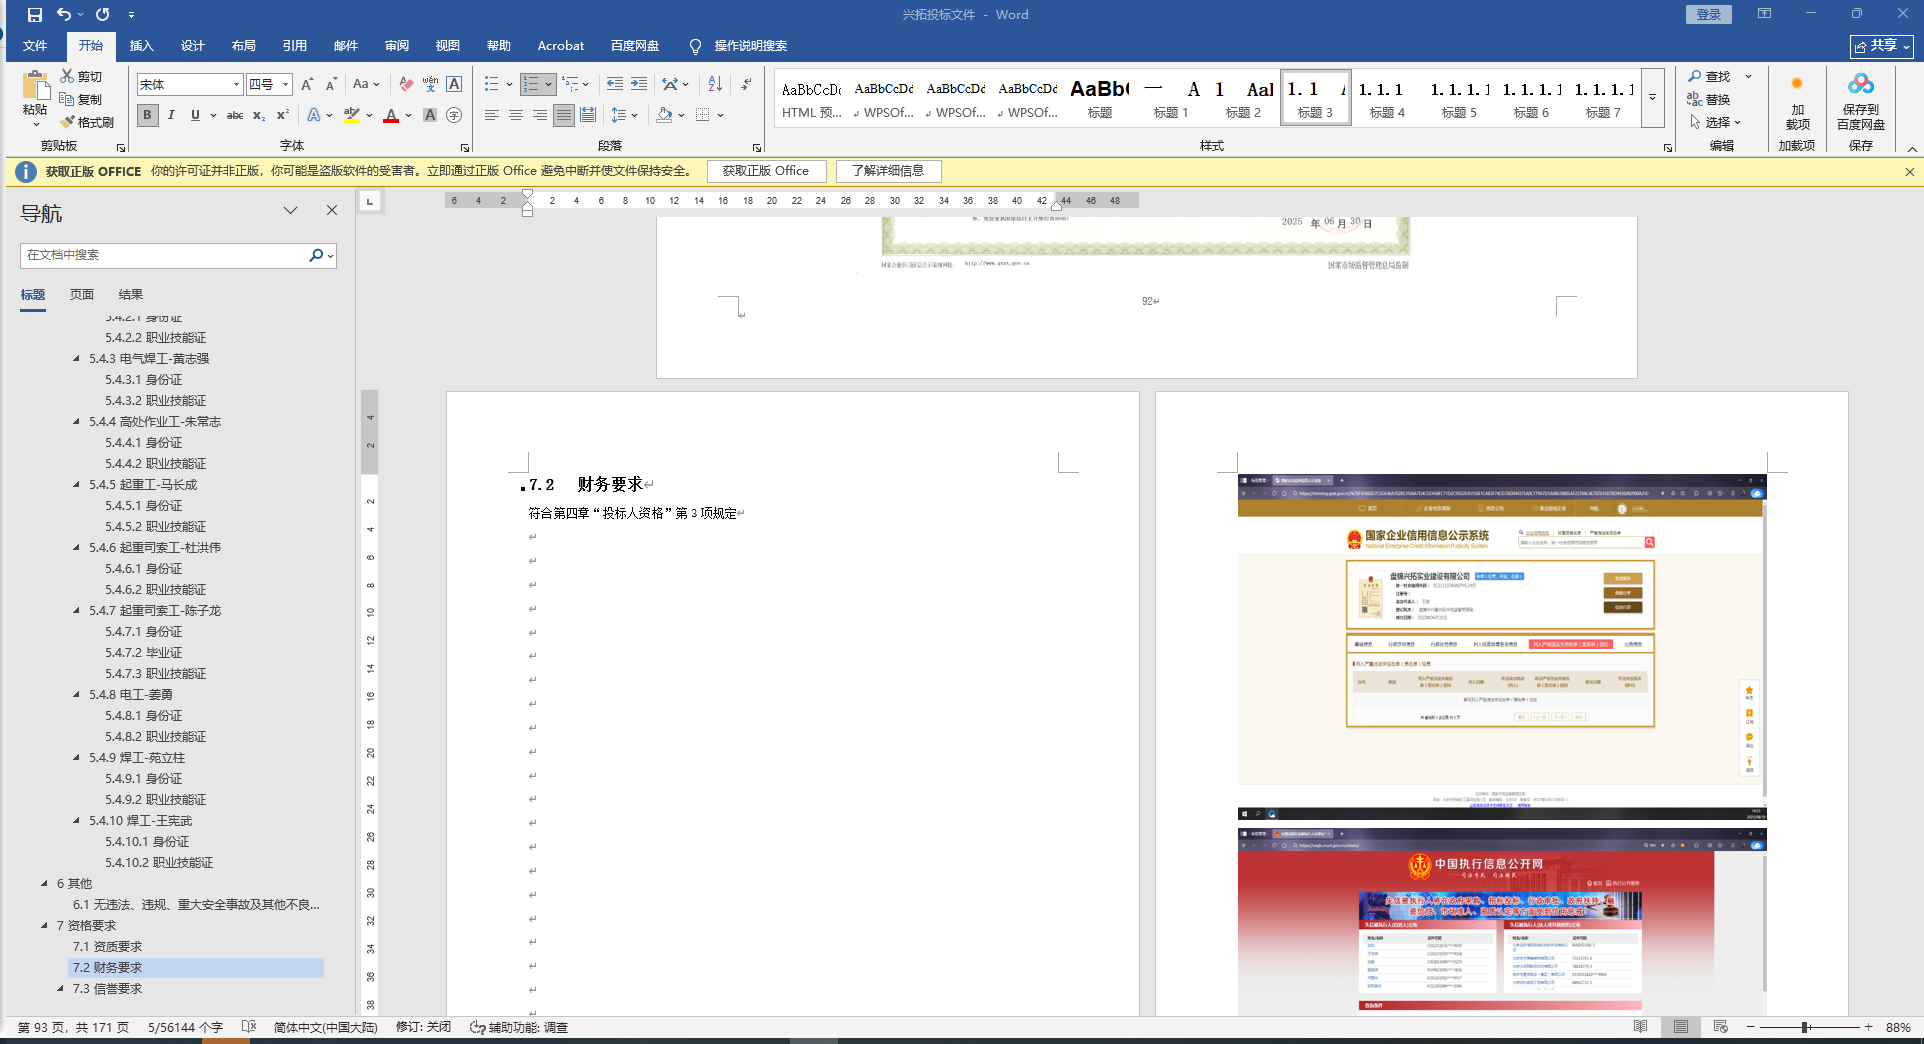Click the 共享 share button
The height and width of the screenshot is (1044, 1924).
[1882, 46]
